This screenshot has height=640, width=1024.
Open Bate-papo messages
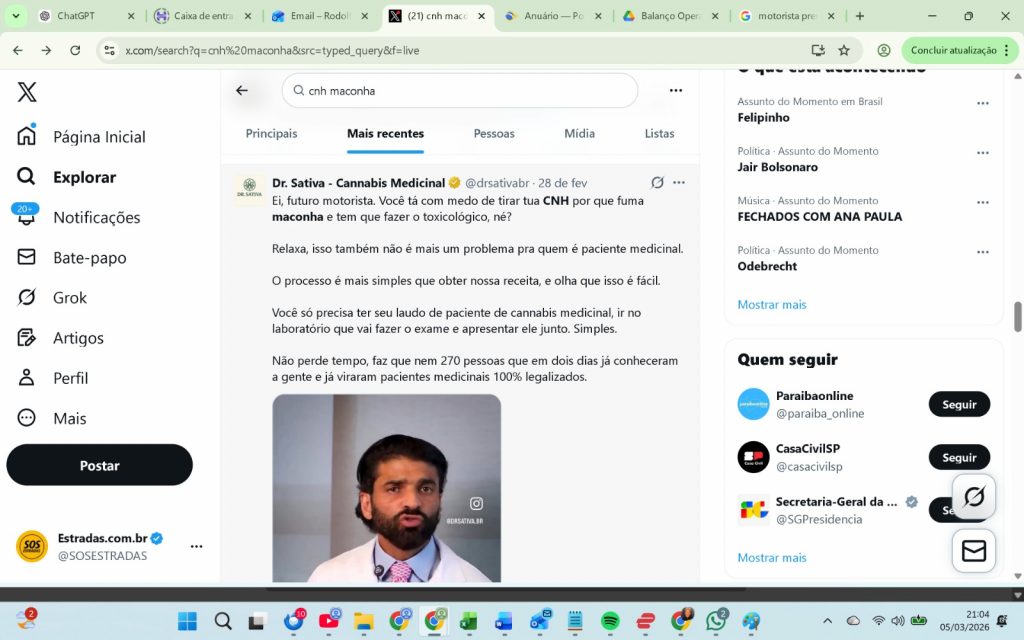click(x=72, y=257)
